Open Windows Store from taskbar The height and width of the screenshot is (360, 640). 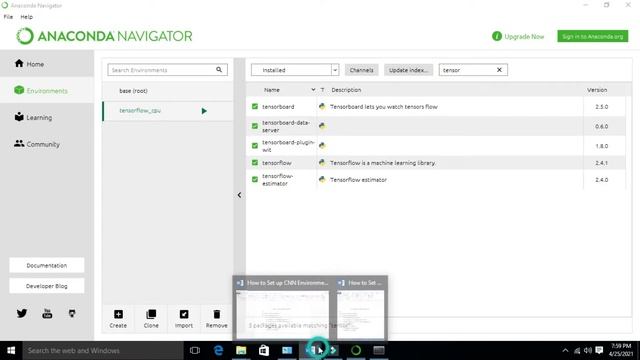click(264, 351)
